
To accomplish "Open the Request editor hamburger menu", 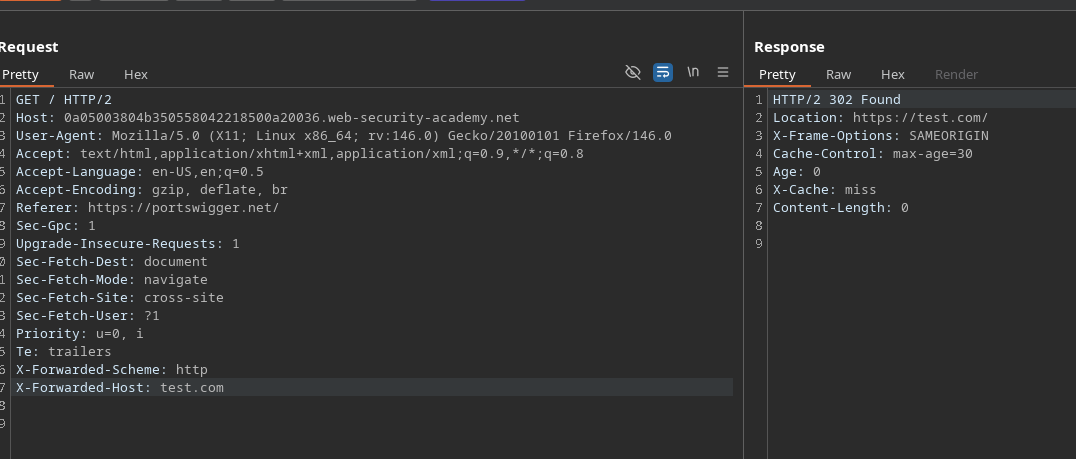I will (x=723, y=72).
